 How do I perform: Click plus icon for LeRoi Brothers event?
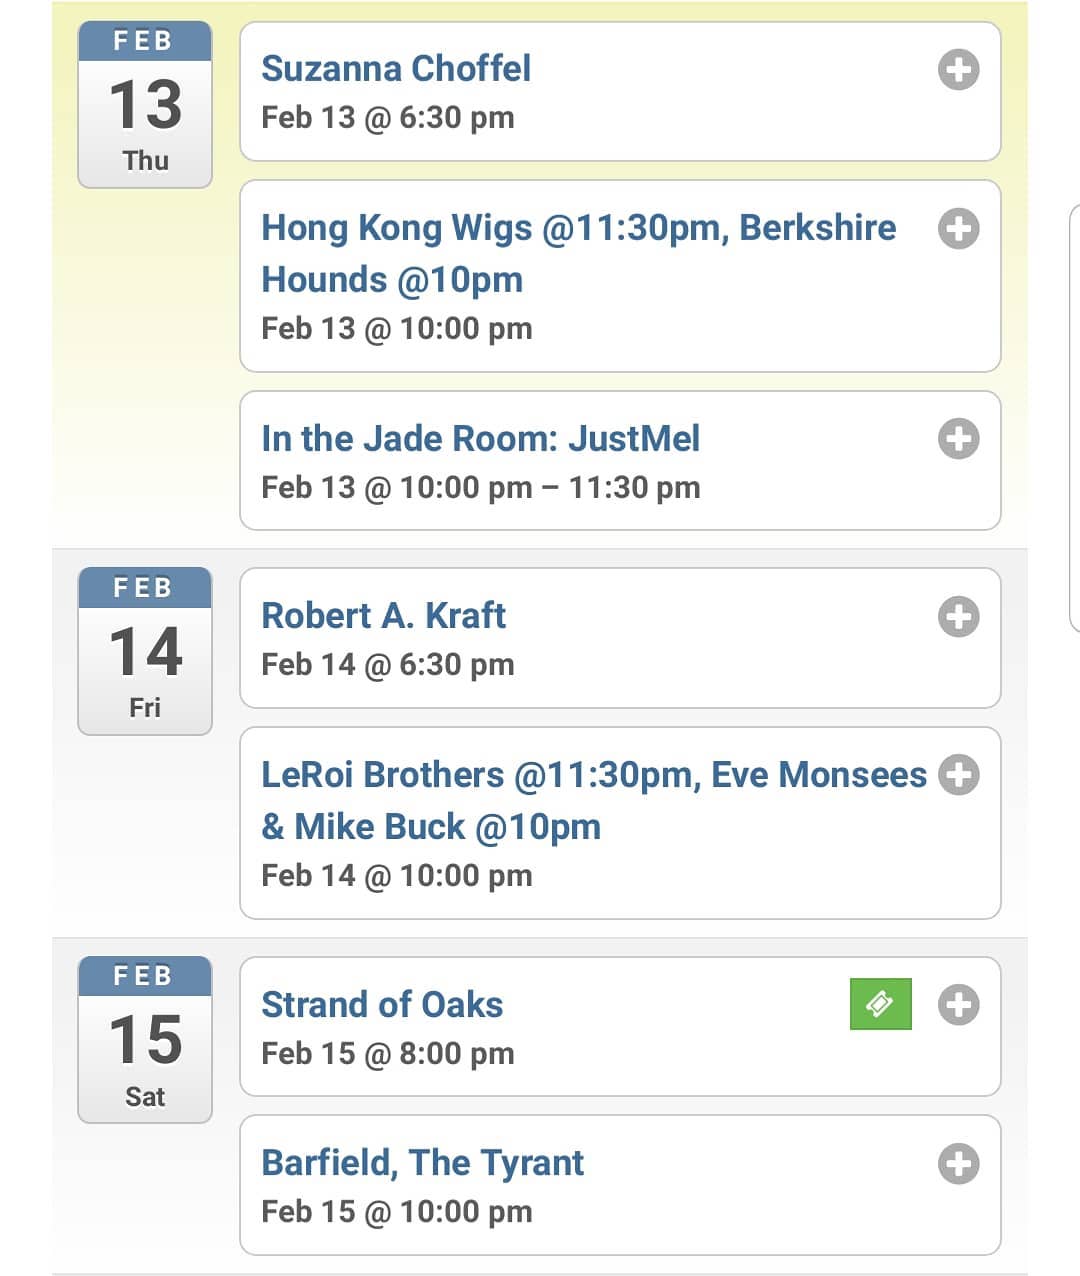click(x=958, y=775)
